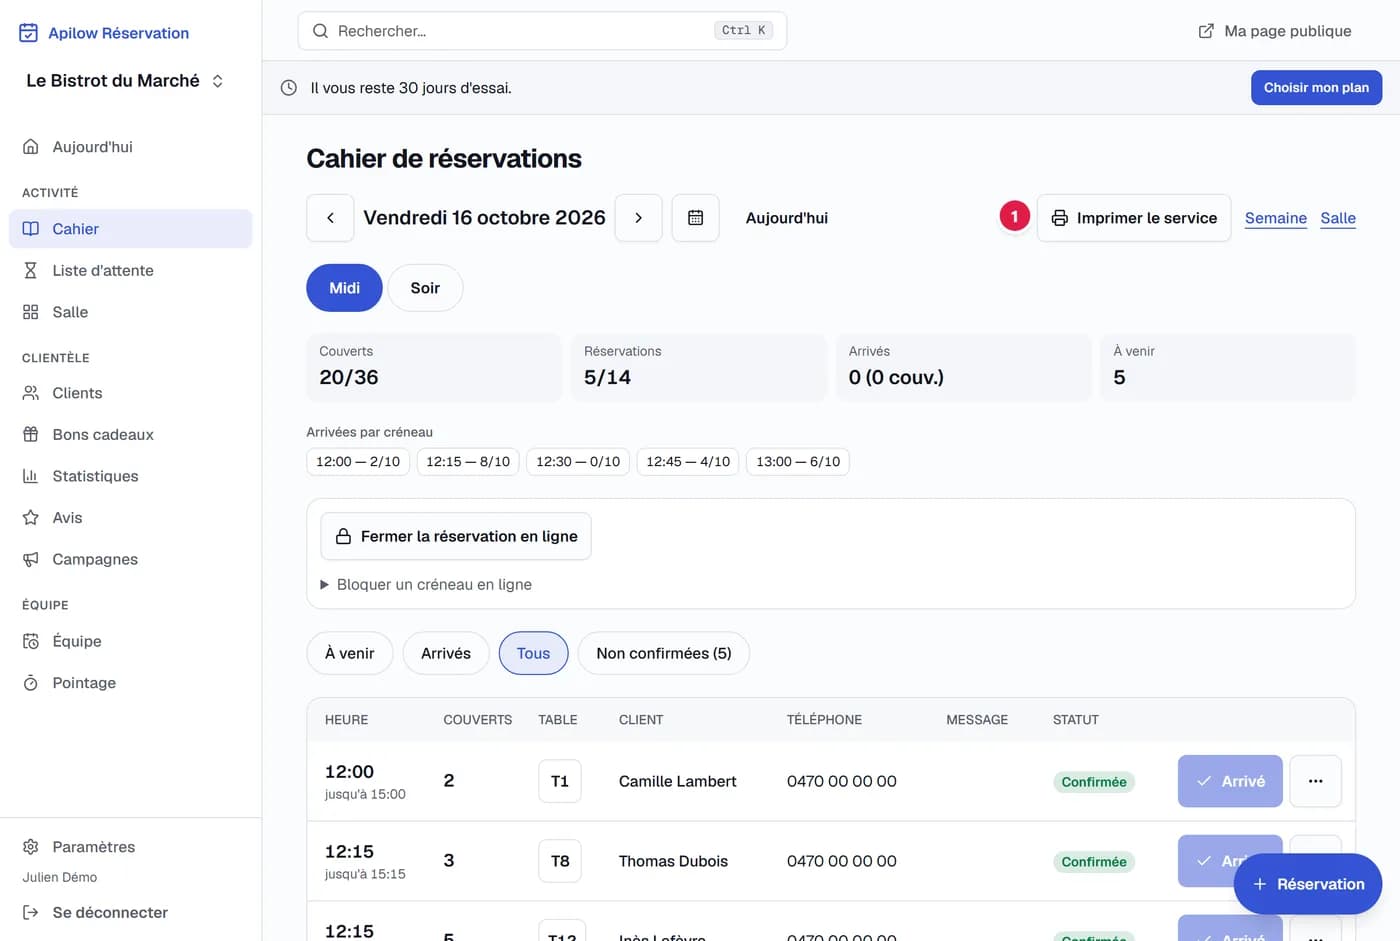Go to next day with right chevron
The image size is (1400, 941).
click(x=638, y=218)
